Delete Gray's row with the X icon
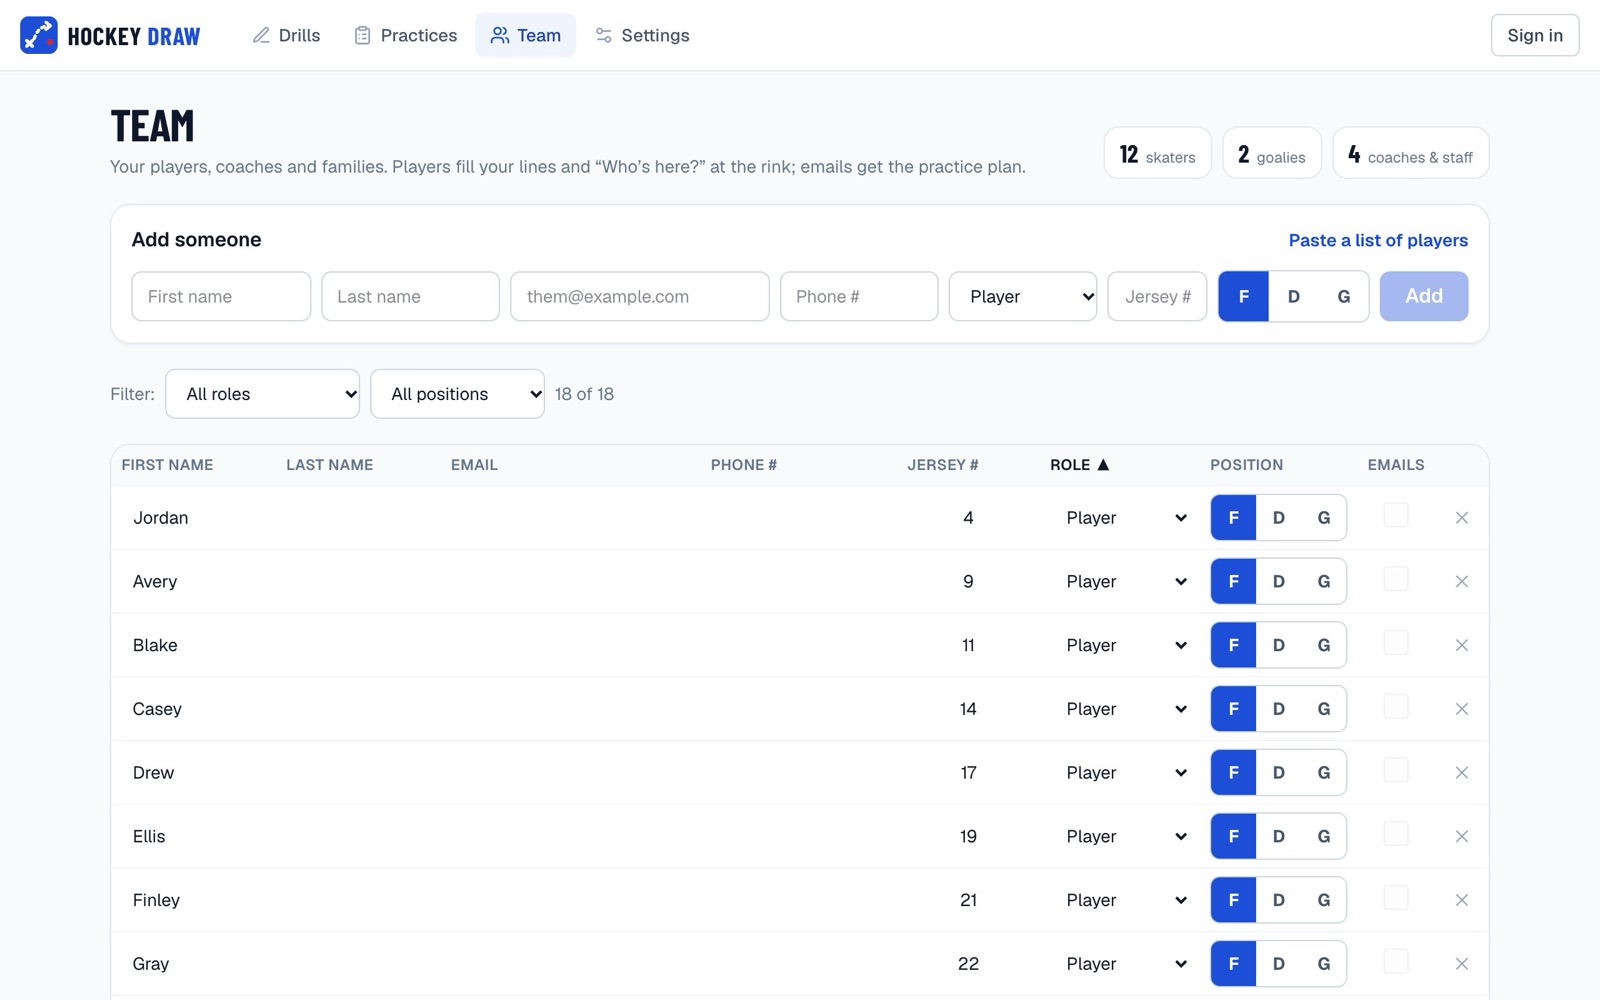 [1461, 964]
